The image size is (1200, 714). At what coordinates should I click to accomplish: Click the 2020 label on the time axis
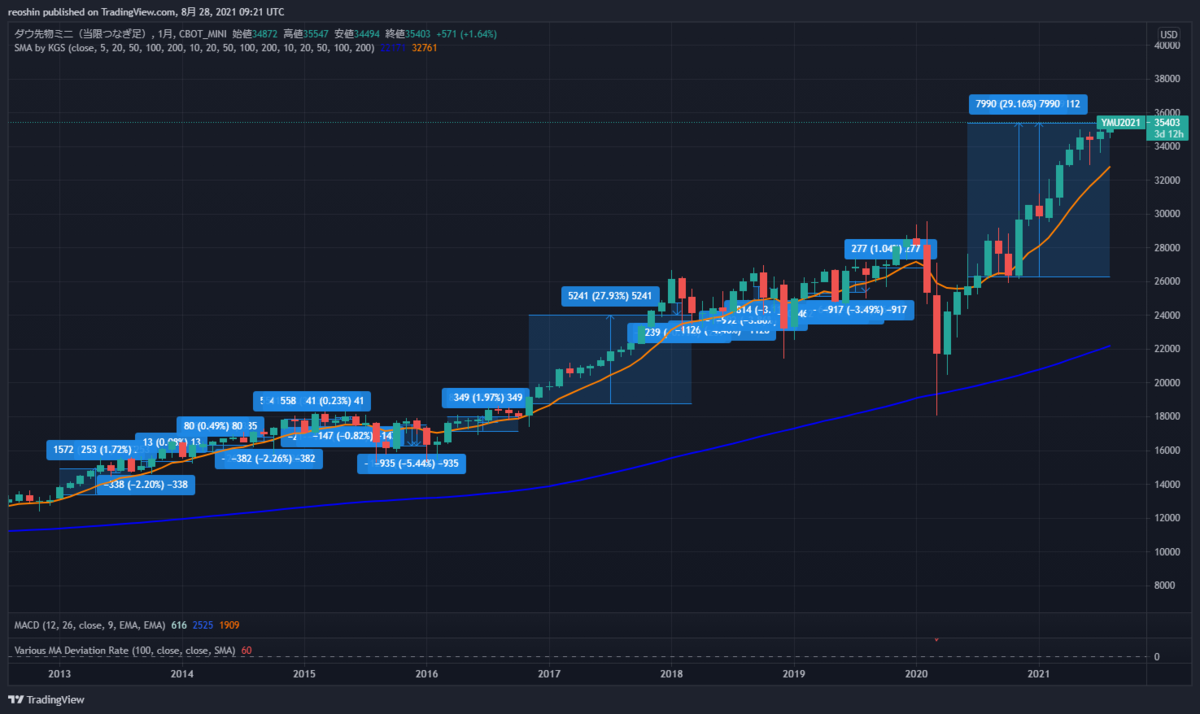(x=917, y=674)
